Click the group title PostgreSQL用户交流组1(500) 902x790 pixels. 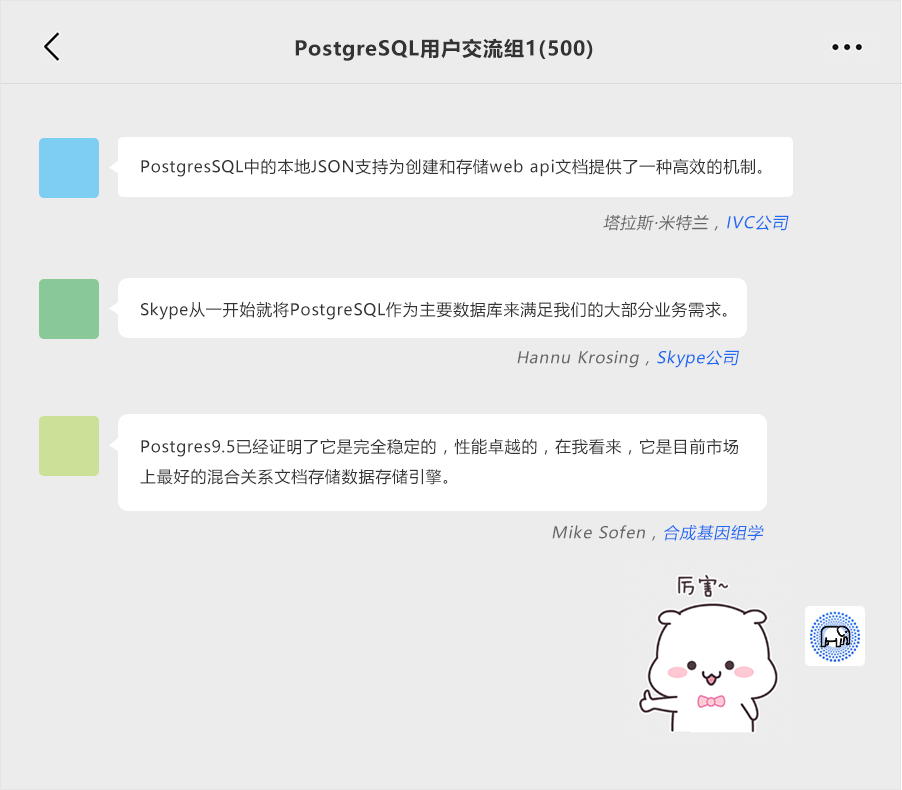point(444,48)
